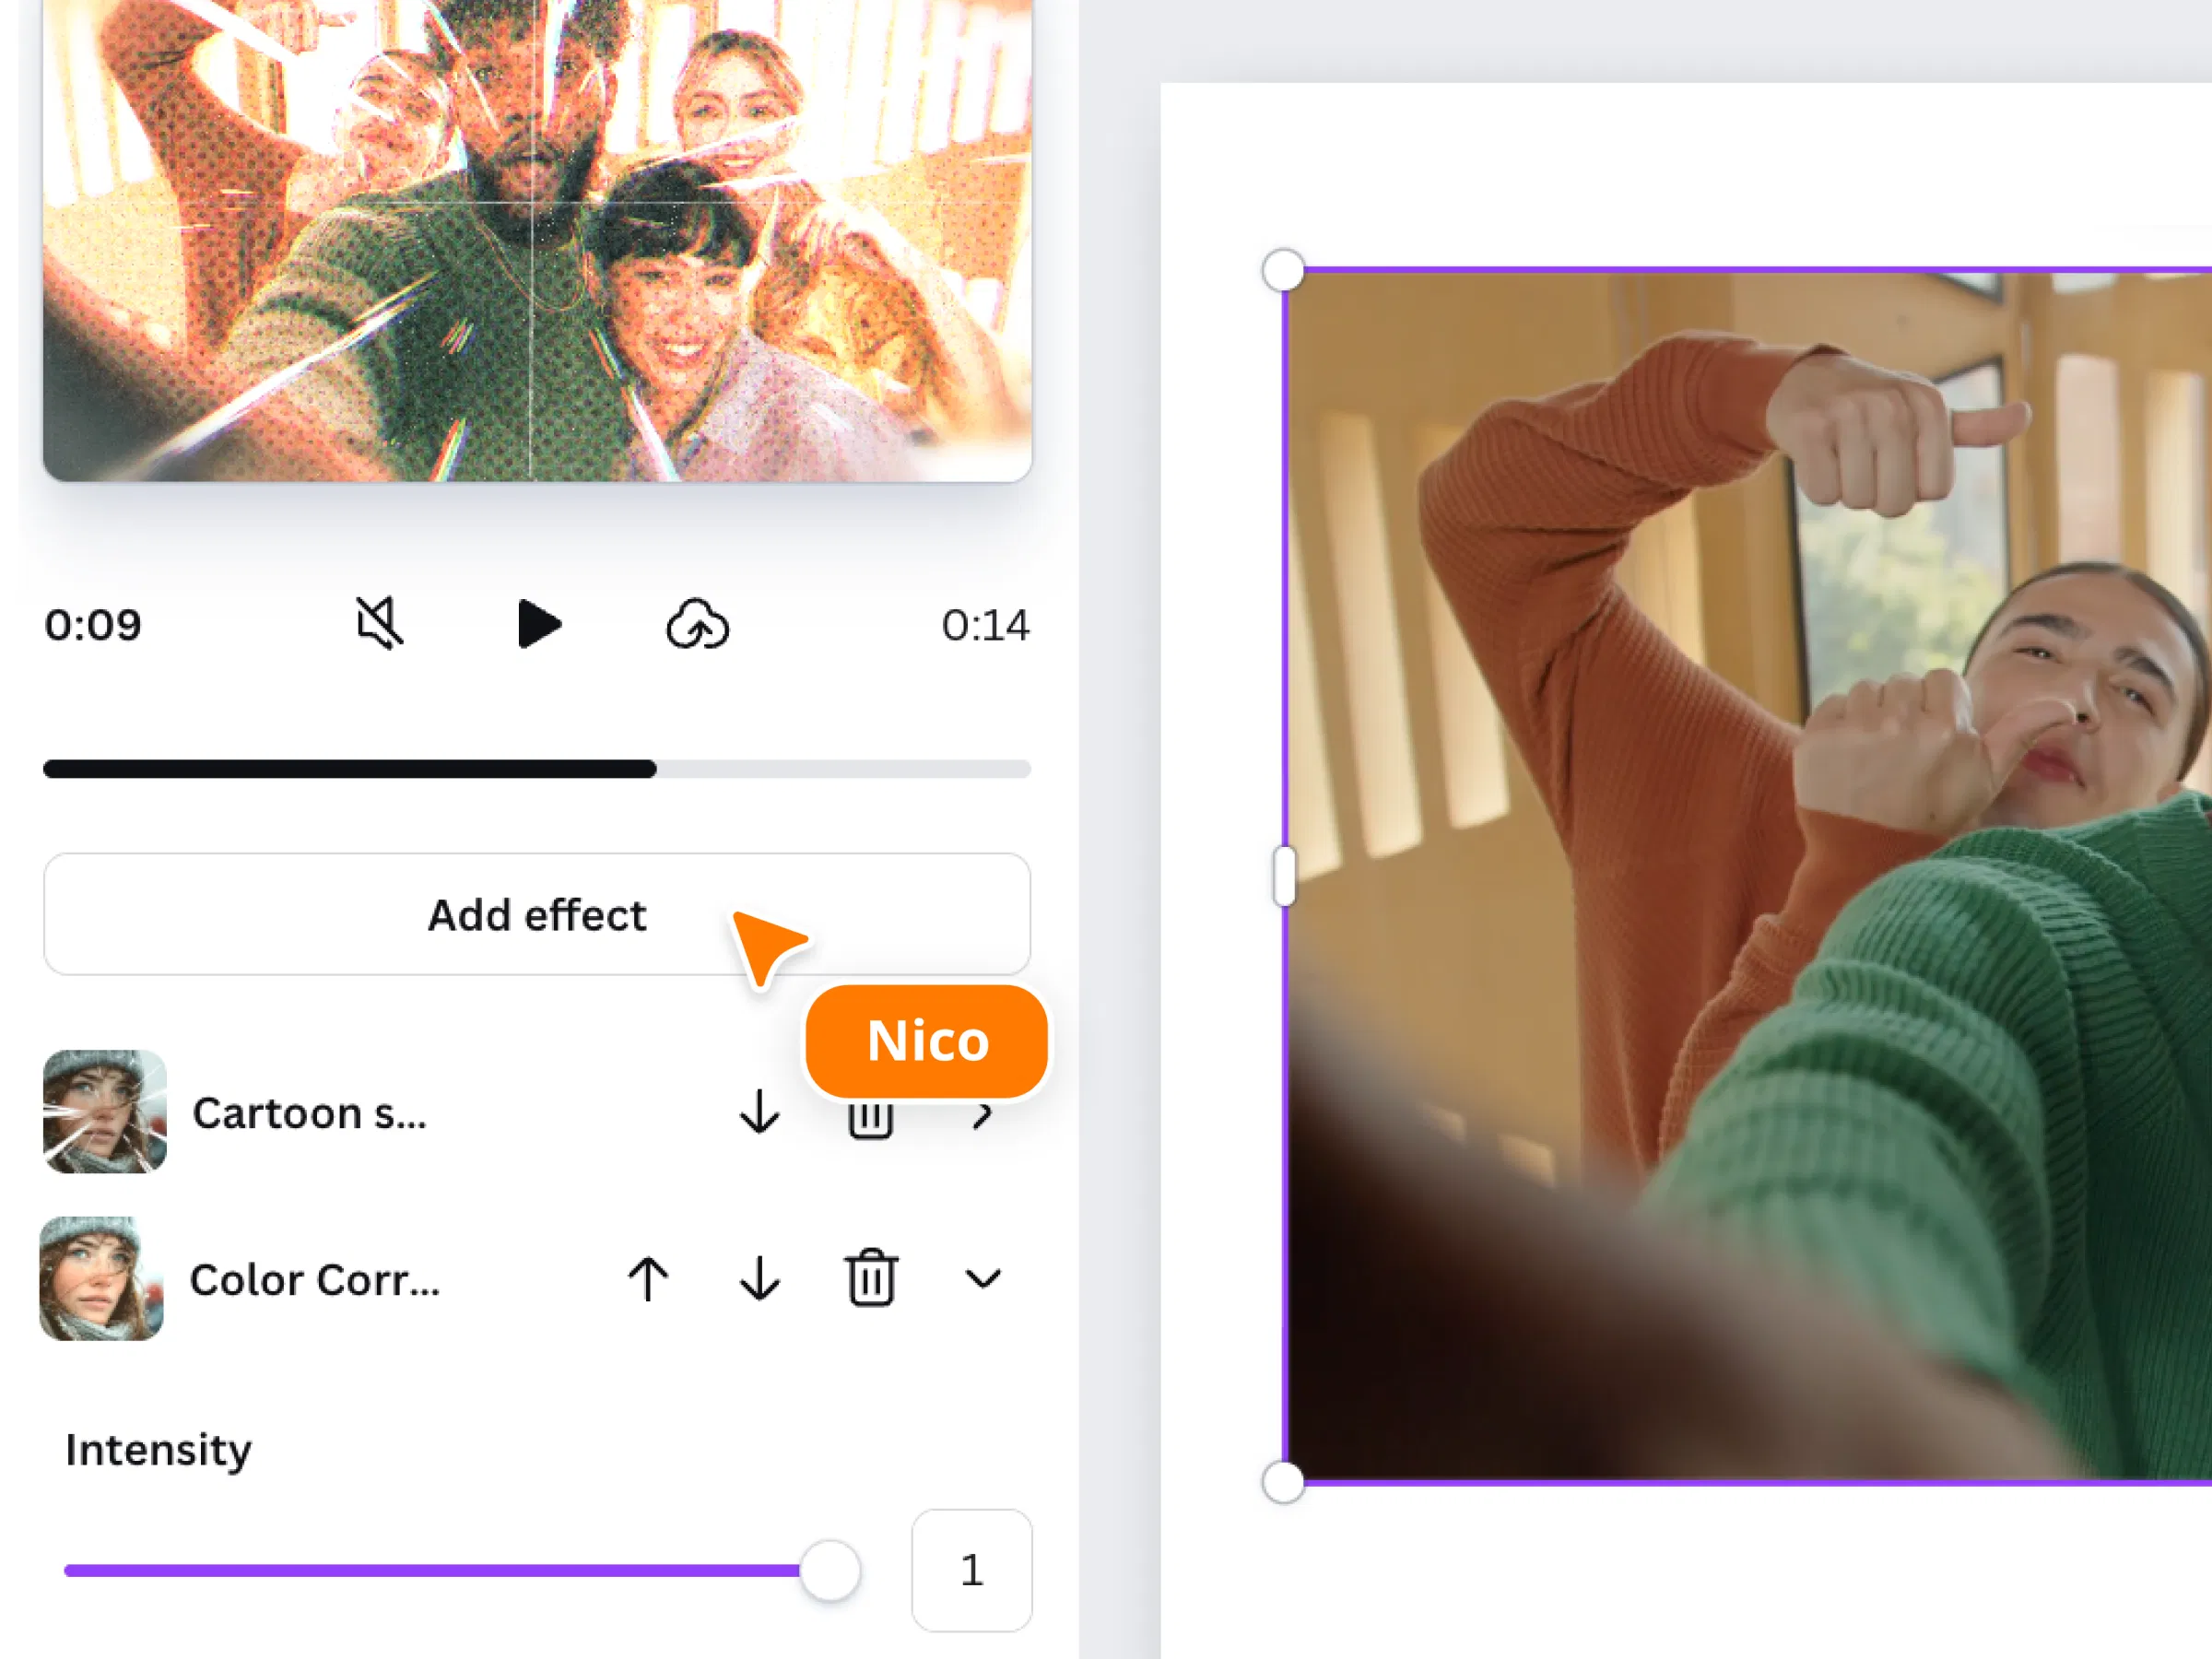Click the cloud upload icon

point(697,624)
